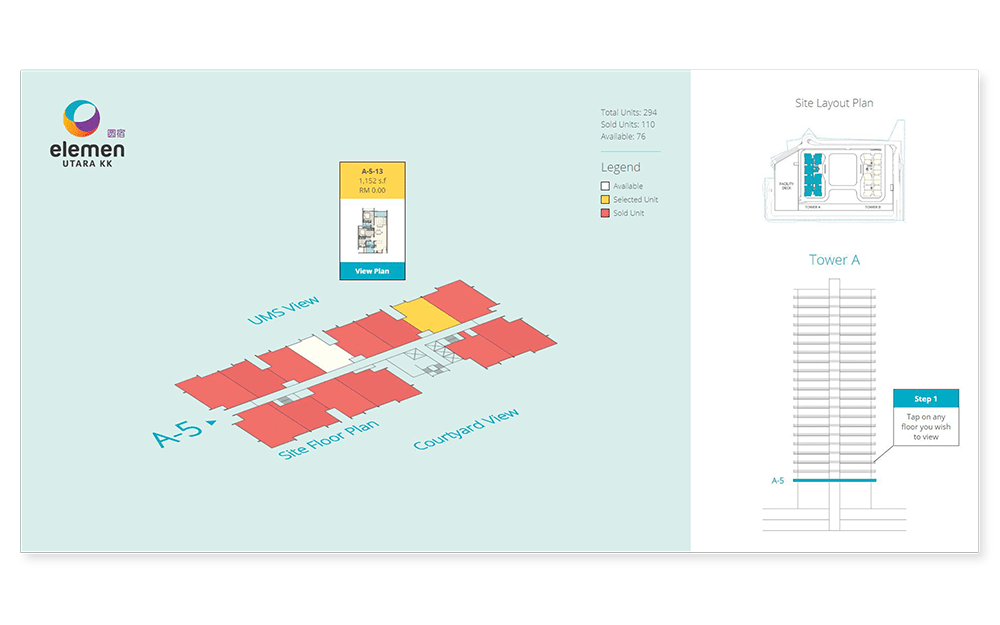Open the Site Layout Plan view
1000x625 pixels.
tap(833, 103)
